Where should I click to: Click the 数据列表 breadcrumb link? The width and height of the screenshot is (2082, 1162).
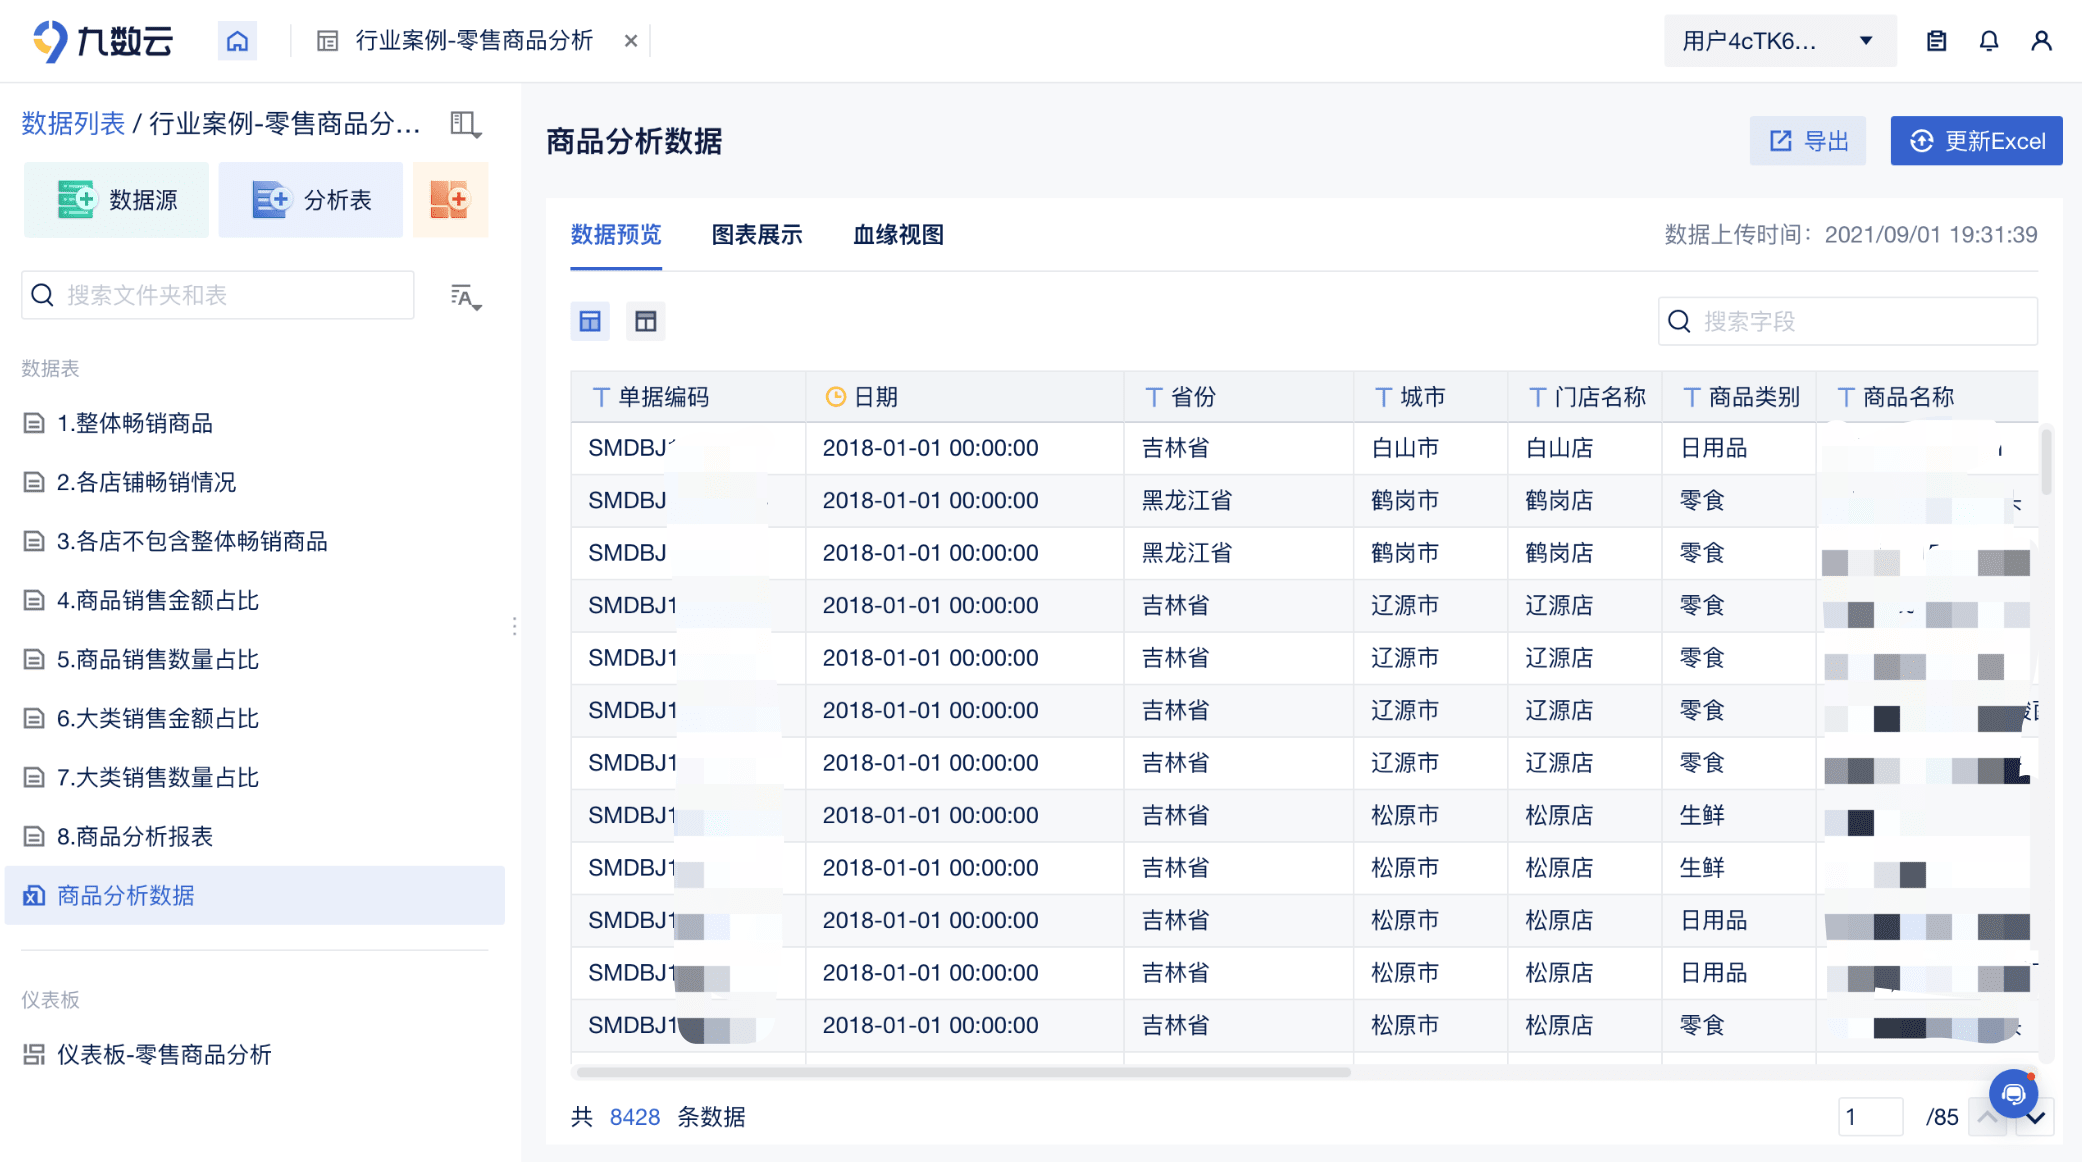73,124
